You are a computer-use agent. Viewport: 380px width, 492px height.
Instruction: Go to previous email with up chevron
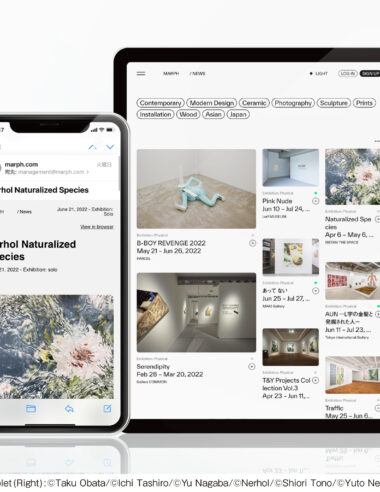coord(92,147)
